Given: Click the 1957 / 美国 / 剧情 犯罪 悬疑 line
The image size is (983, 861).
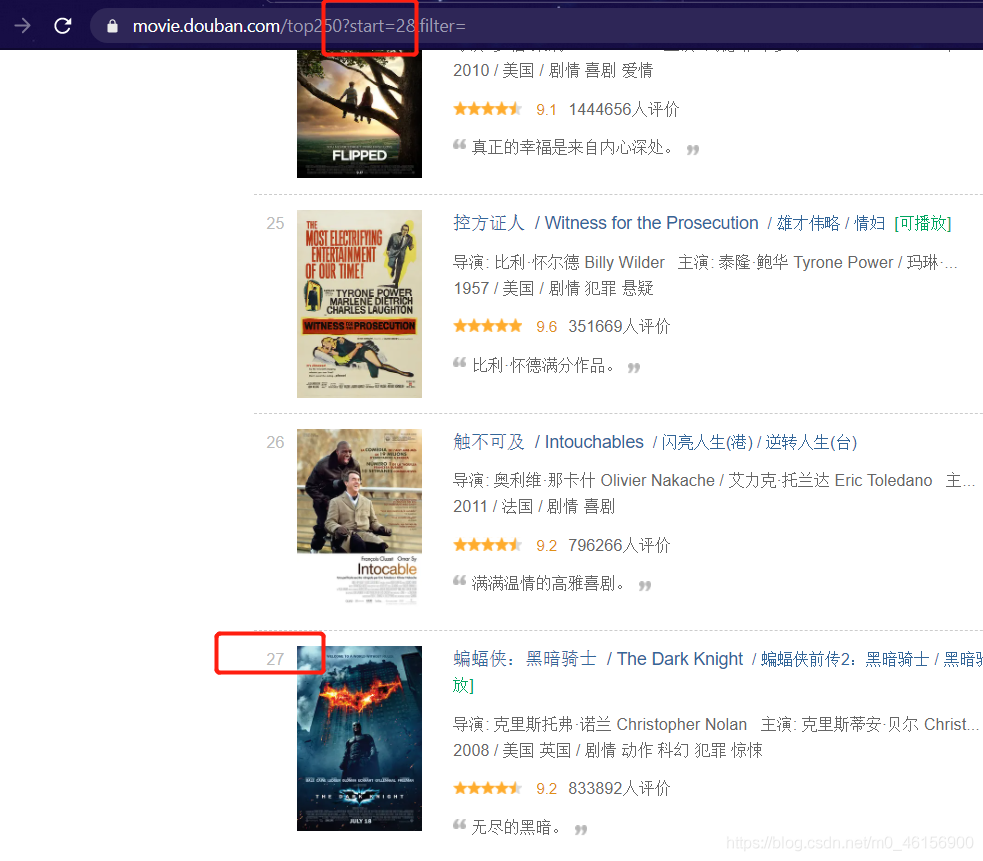Looking at the screenshot, I should (x=553, y=288).
